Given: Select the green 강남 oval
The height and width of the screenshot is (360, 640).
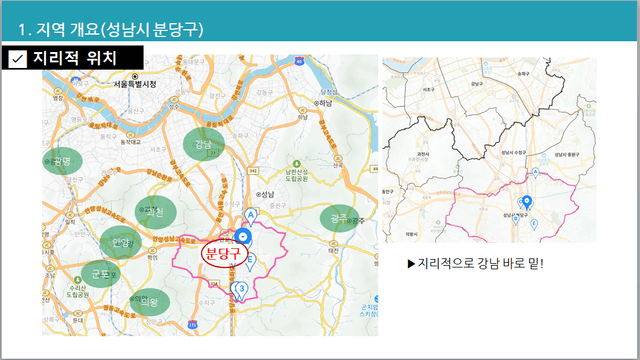Looking at the screenshot, I should click(204, 144).
